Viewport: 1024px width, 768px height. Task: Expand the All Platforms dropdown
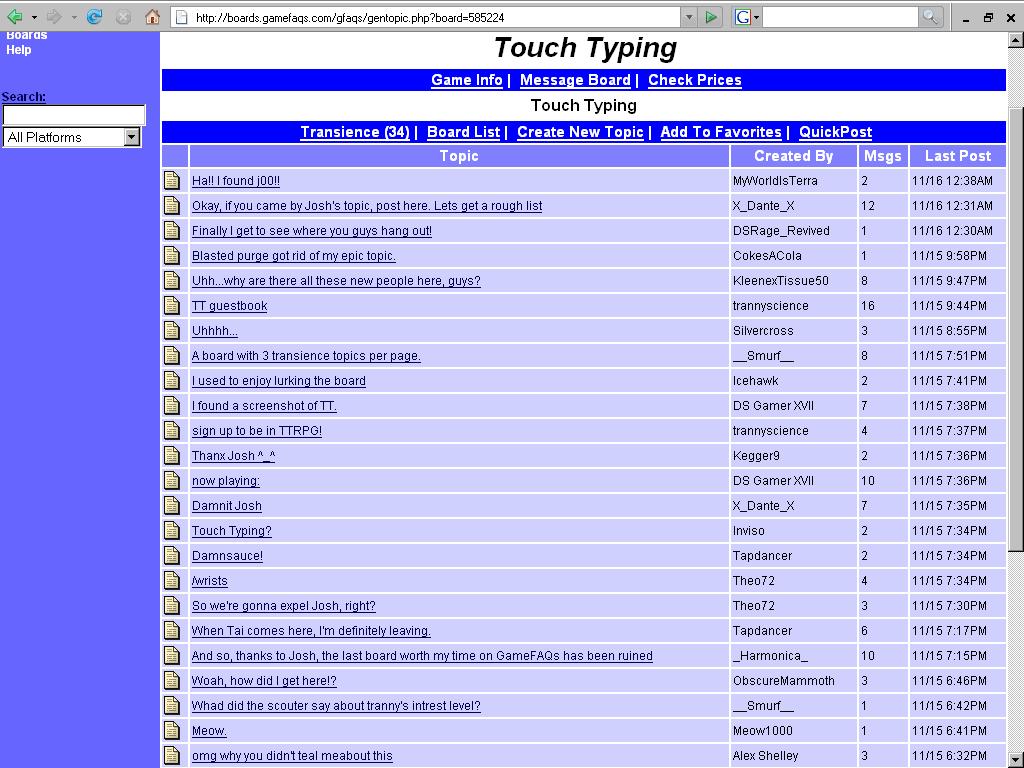(131, 137)
